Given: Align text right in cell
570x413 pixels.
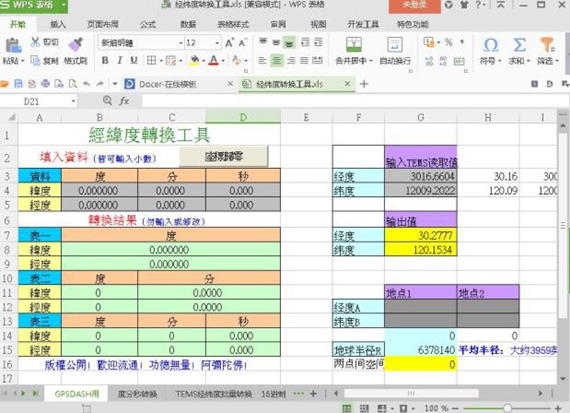Looking at the screenshot, I should tap(291, 60).
